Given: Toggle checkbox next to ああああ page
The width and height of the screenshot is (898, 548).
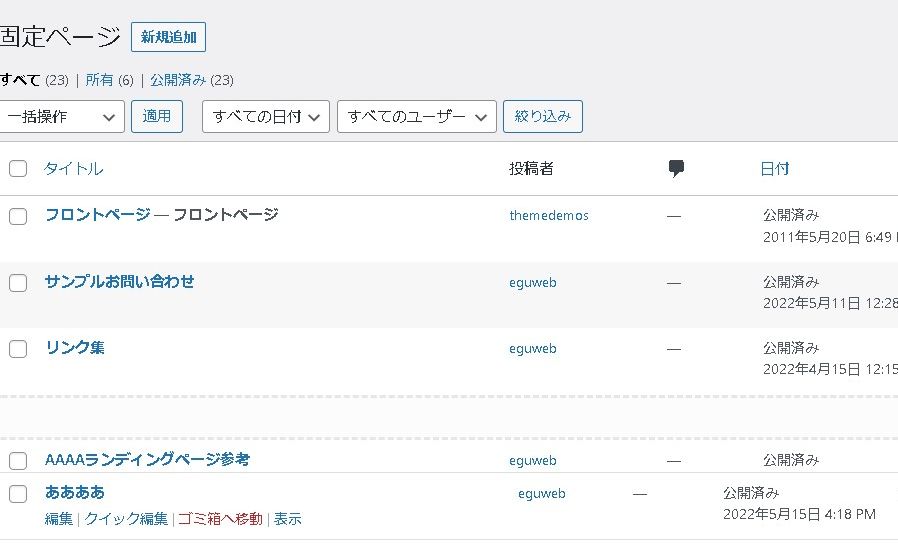Looking at the screenshot, I should tap(18, 493).
